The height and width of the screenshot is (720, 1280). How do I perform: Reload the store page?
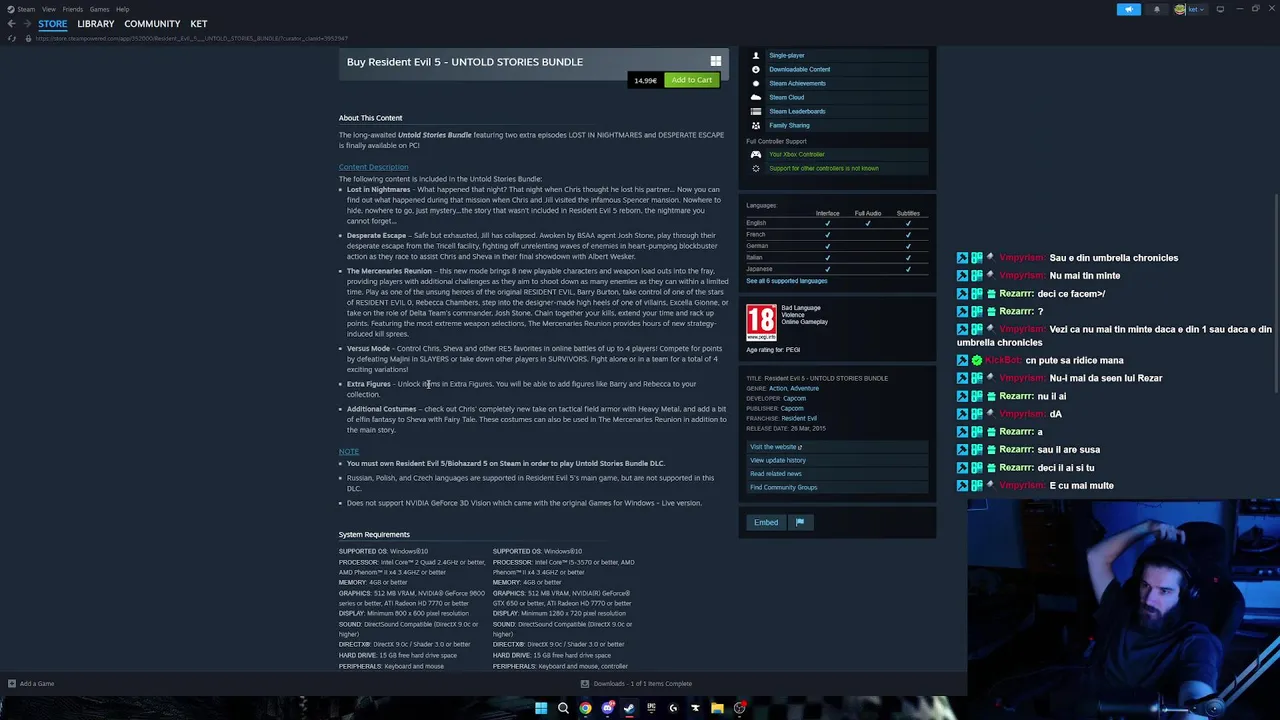[x=12, y=38]
